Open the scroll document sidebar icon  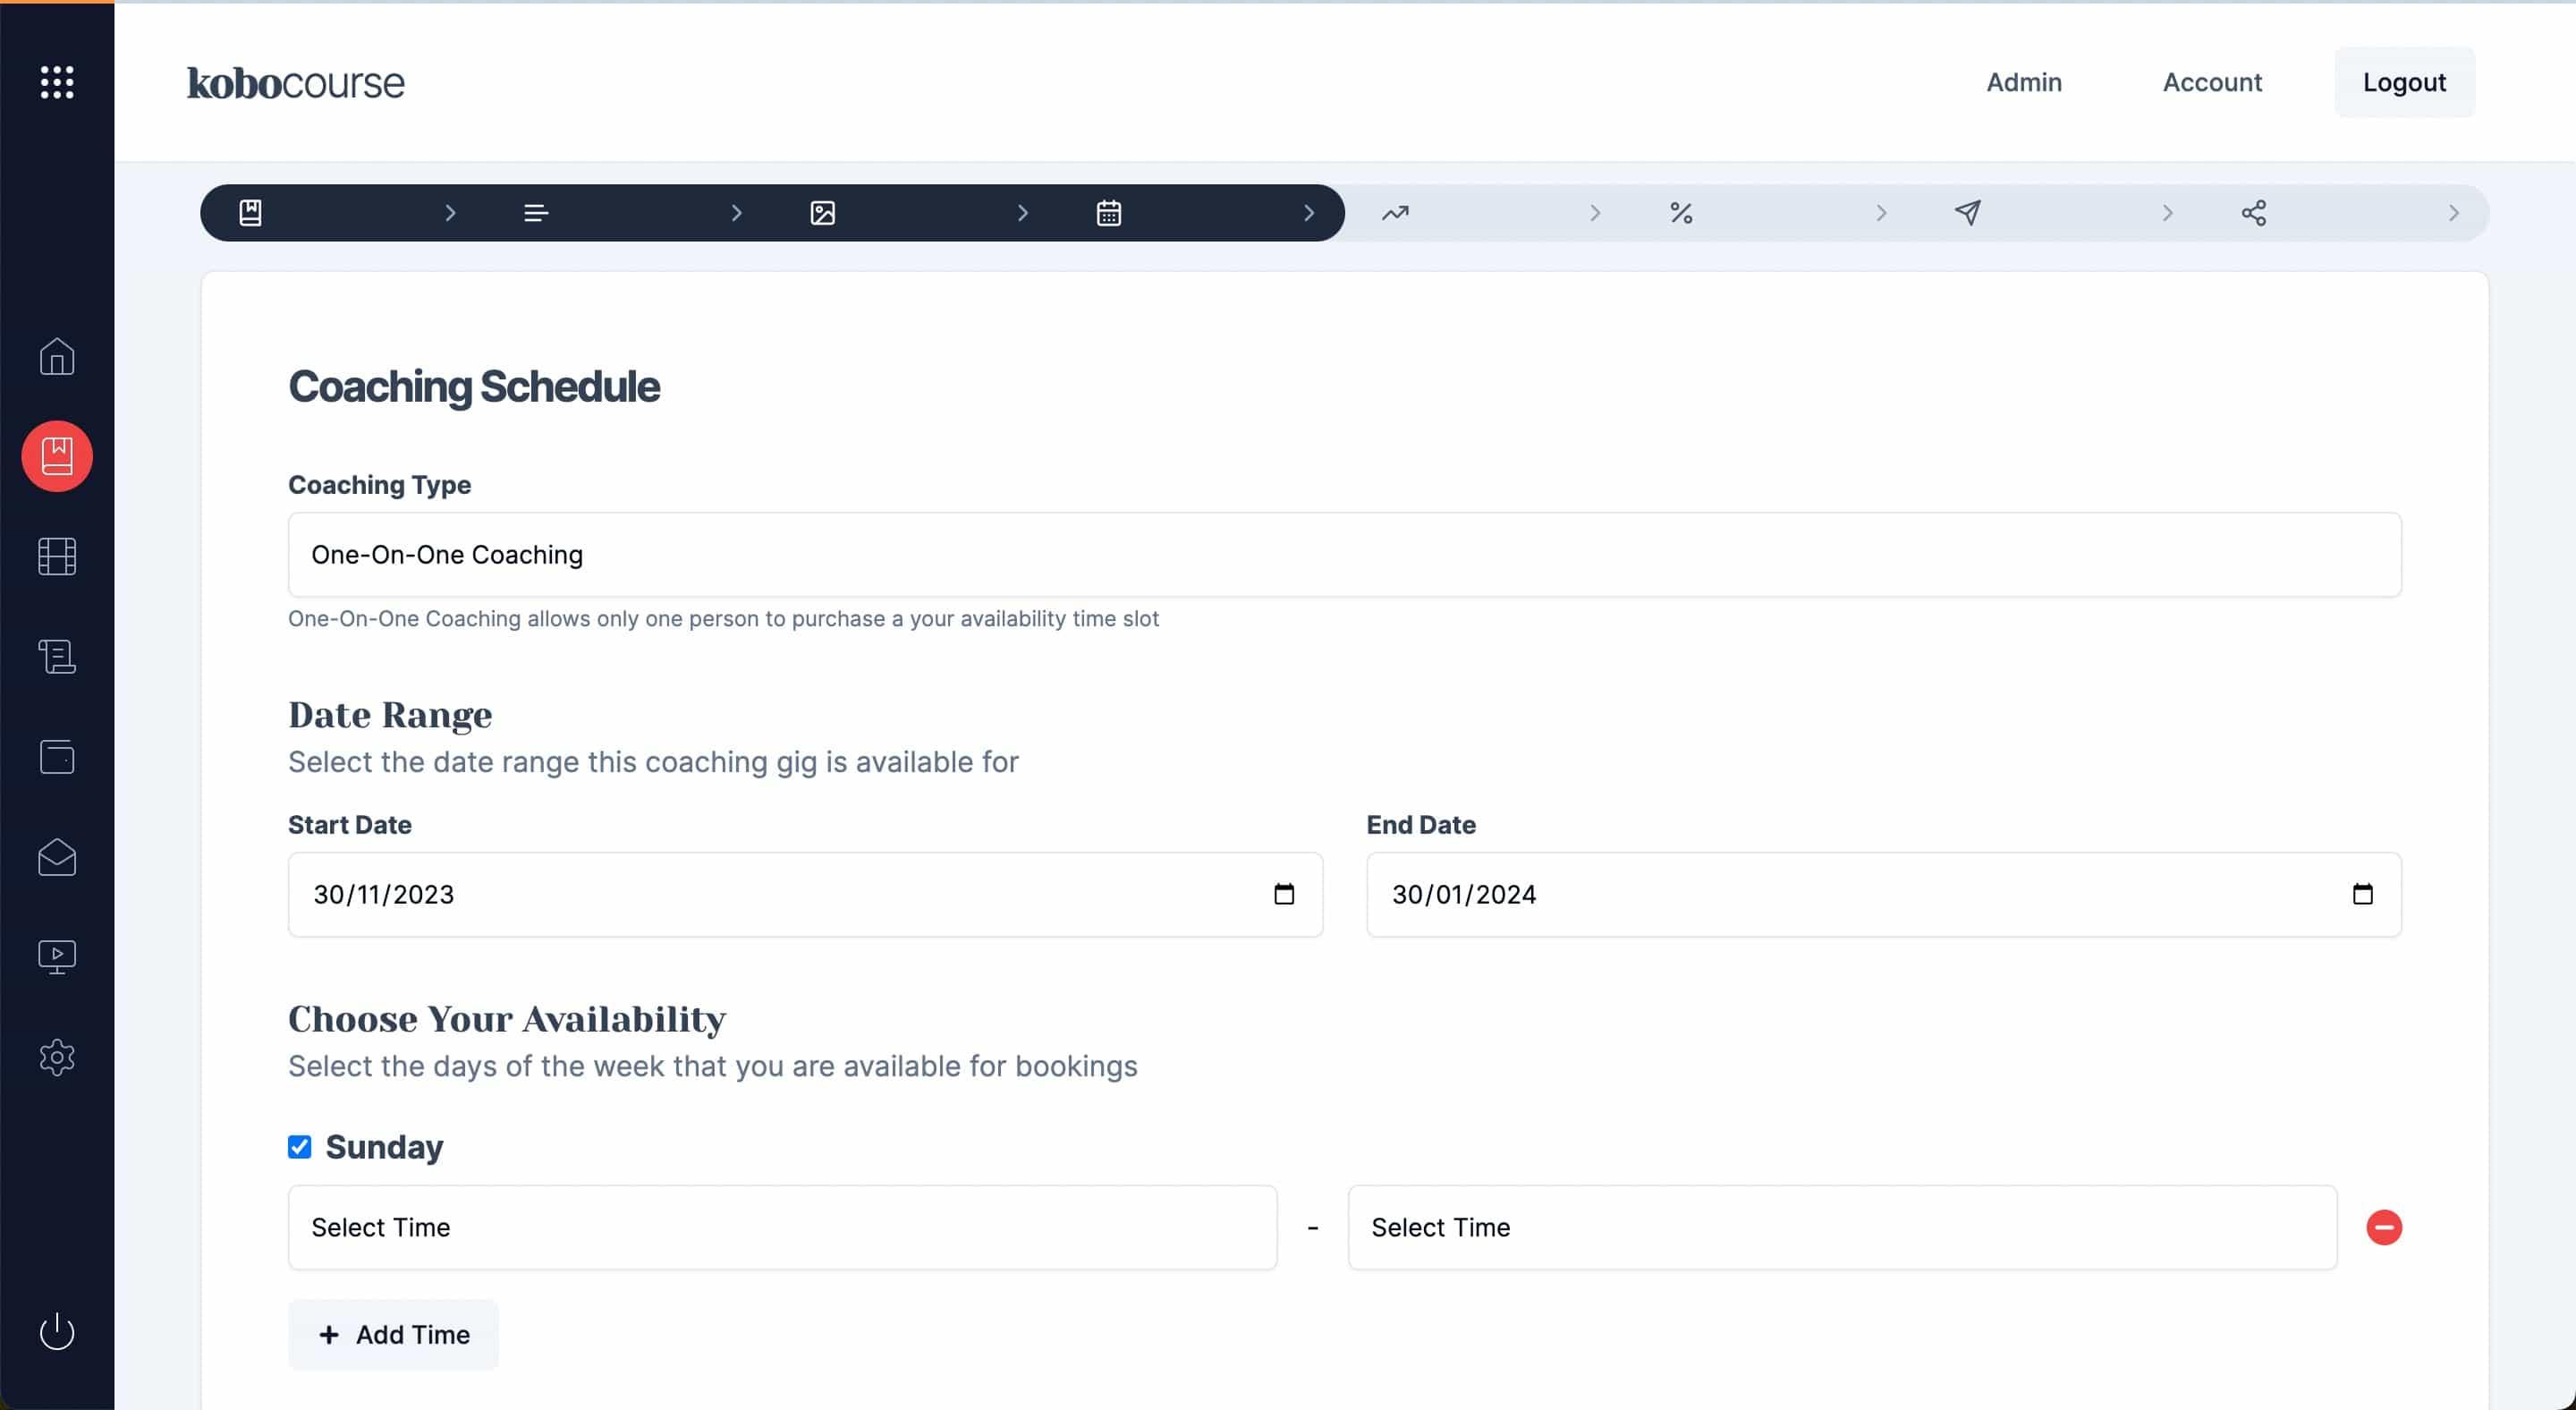coord(57,656)
